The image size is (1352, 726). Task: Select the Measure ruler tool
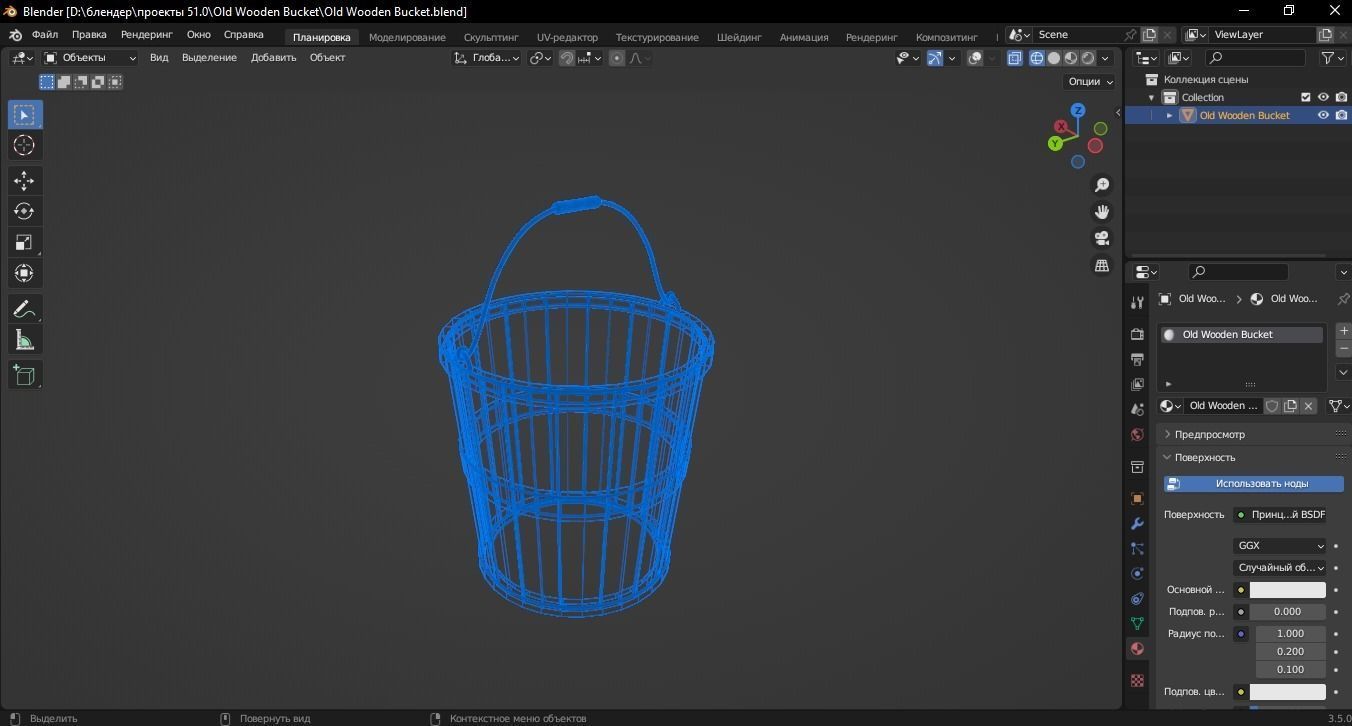click(24, 341)
